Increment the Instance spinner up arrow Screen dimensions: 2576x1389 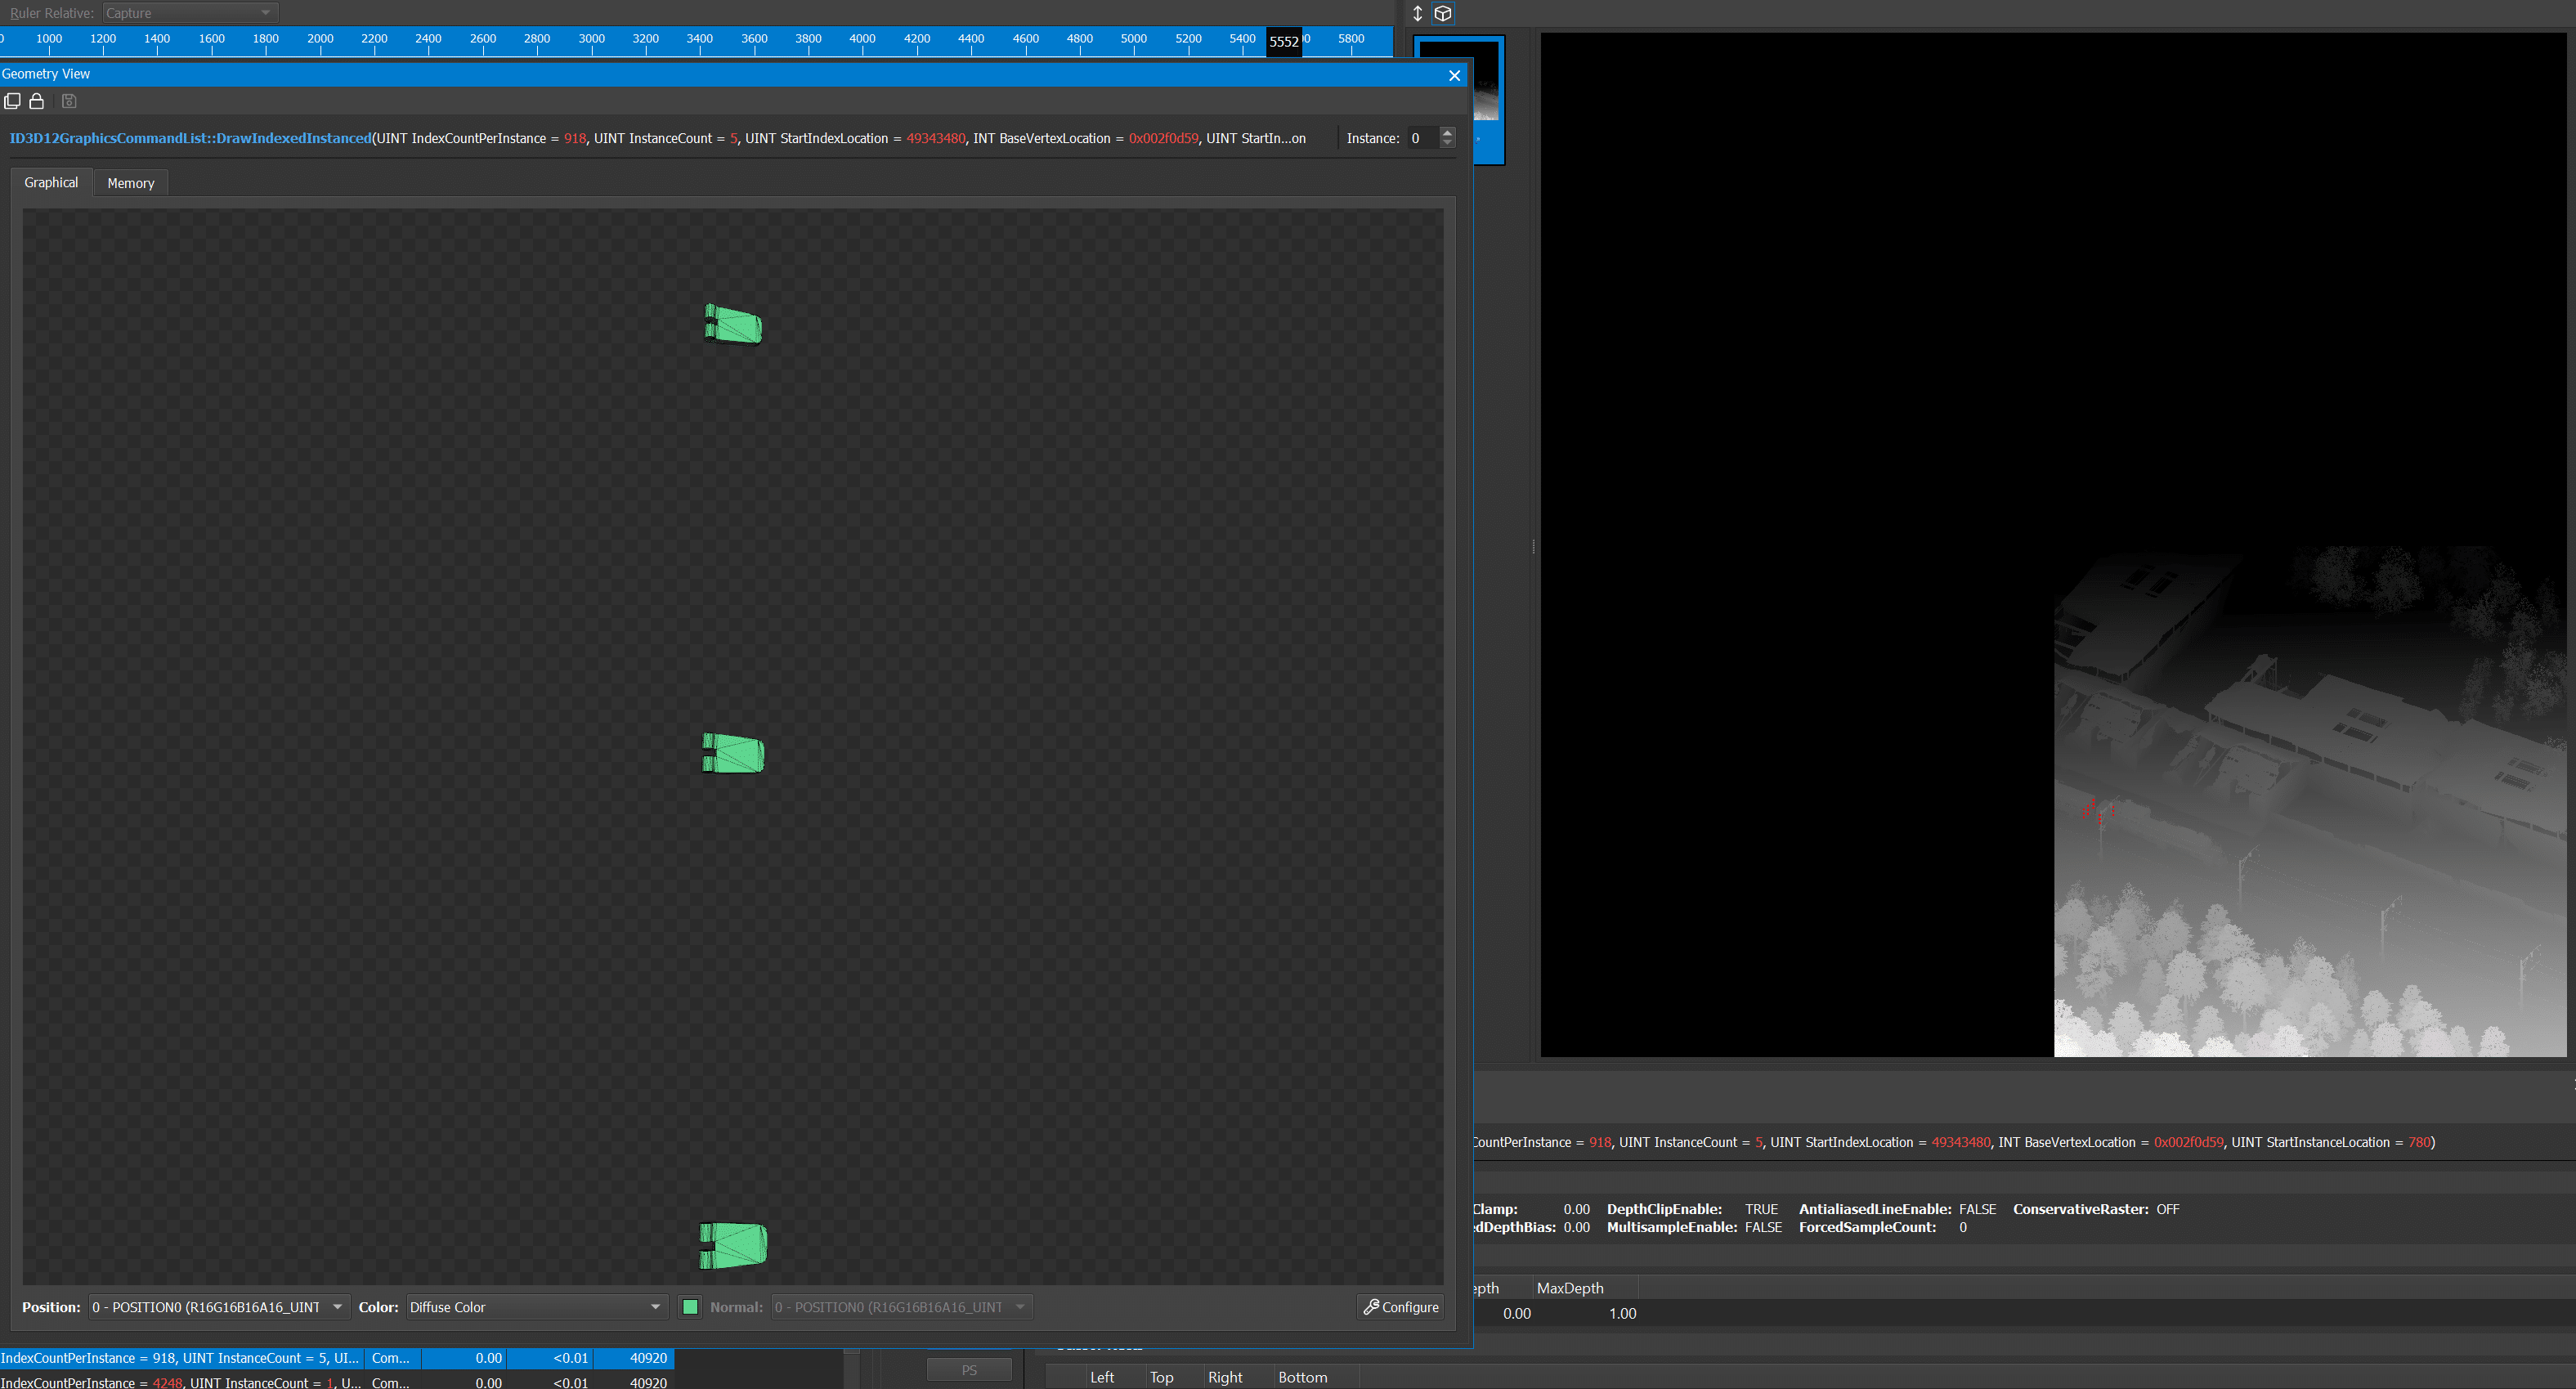(x=1447, y=132)
